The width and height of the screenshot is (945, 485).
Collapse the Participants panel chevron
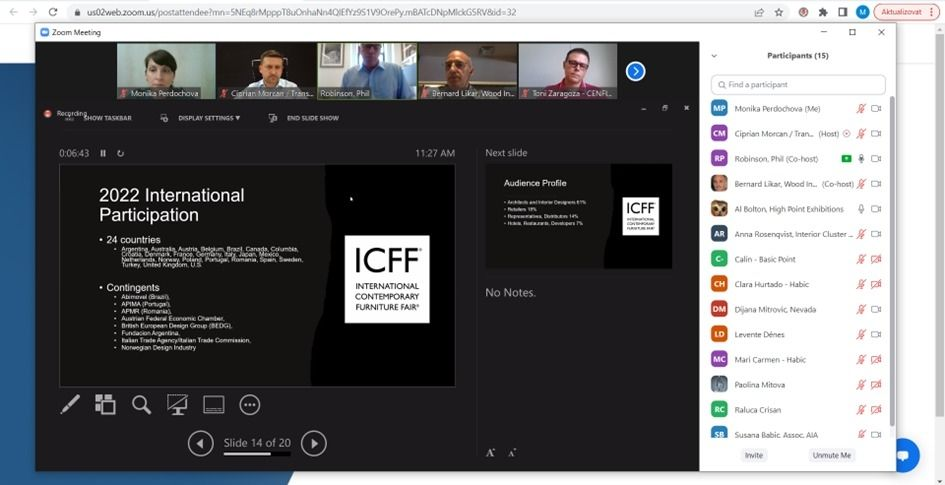(714, 56)
